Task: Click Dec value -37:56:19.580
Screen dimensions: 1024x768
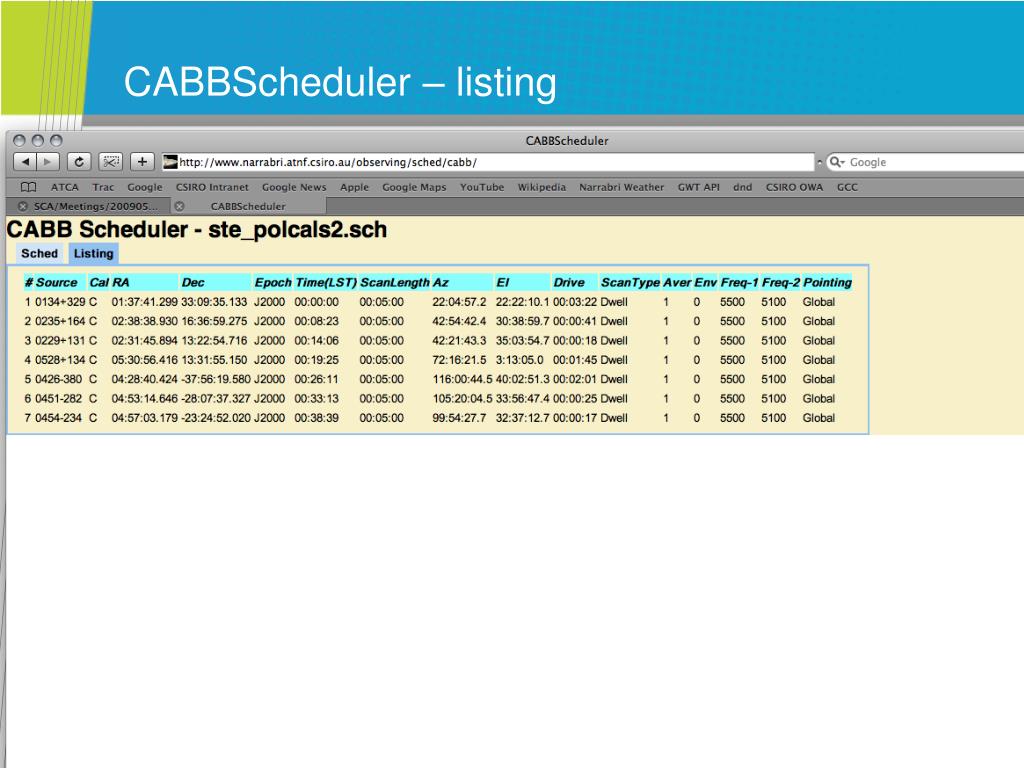Action: point(216,379)
